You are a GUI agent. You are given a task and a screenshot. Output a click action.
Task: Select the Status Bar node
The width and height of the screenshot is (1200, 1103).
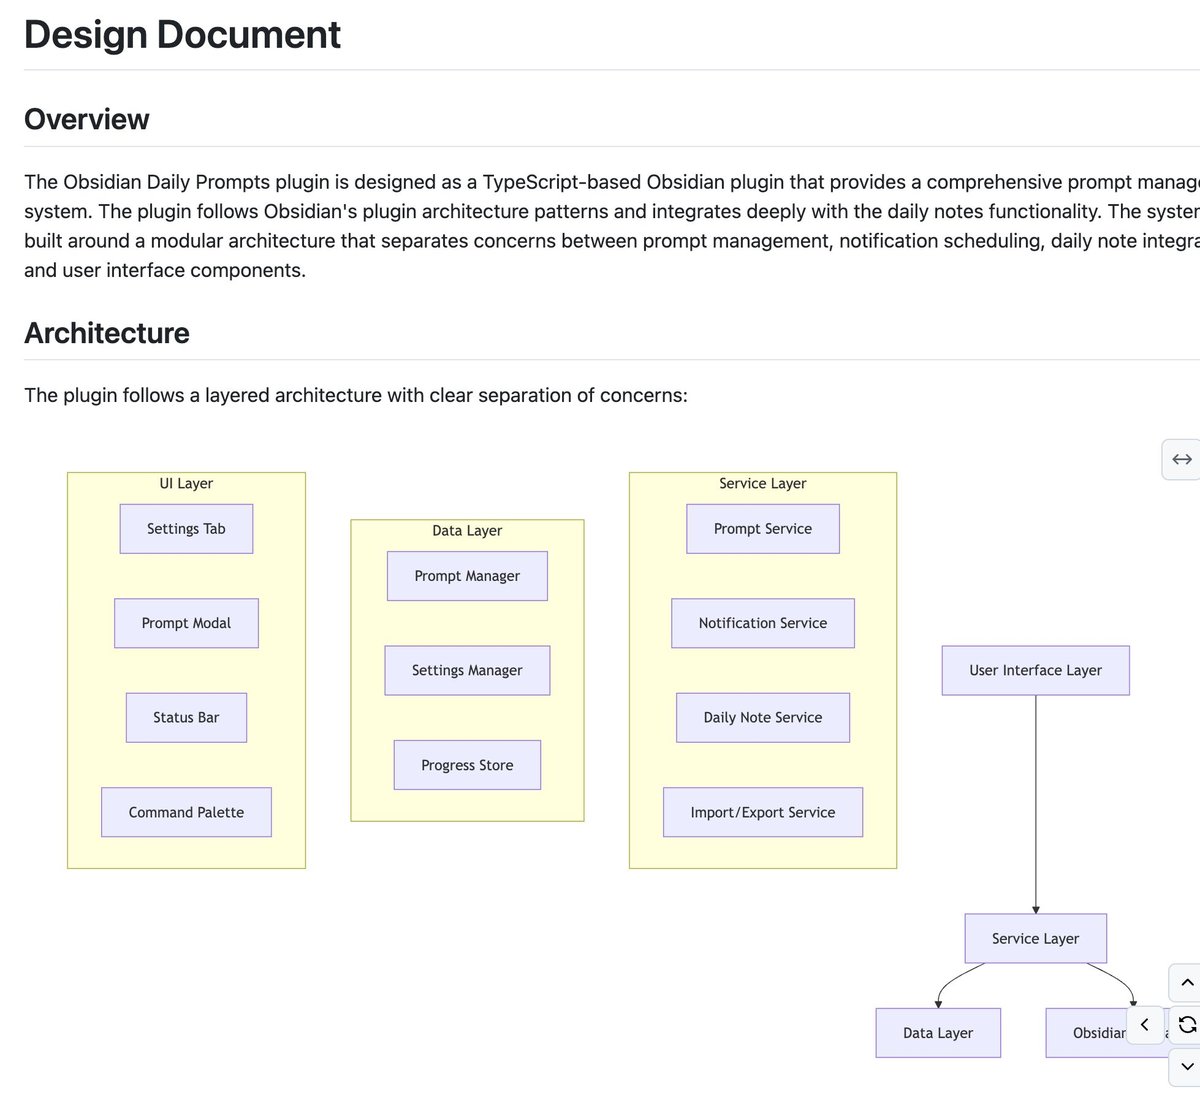[x=186, y=718]
